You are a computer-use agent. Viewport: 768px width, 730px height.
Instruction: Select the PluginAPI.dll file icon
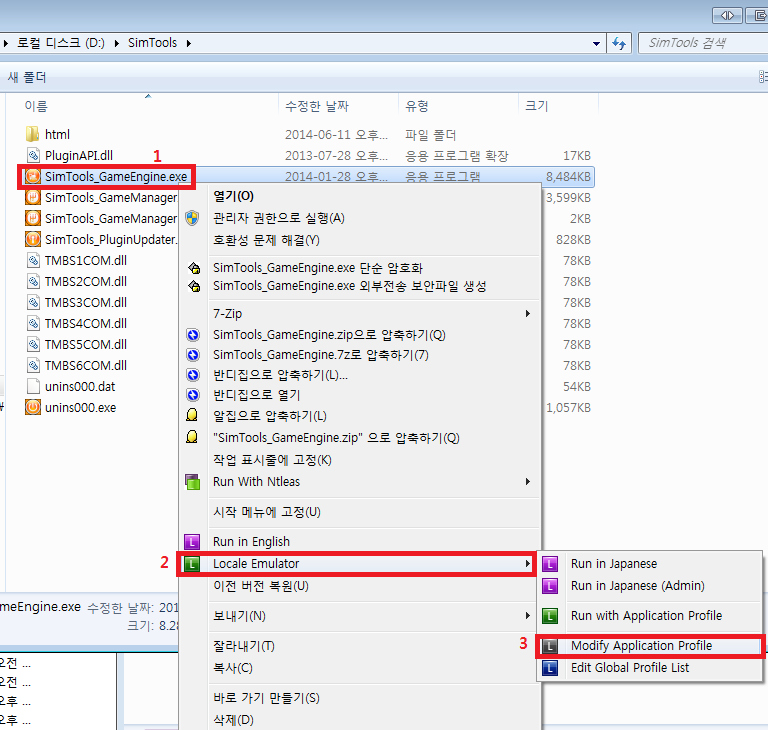click(x=33, y=155)
